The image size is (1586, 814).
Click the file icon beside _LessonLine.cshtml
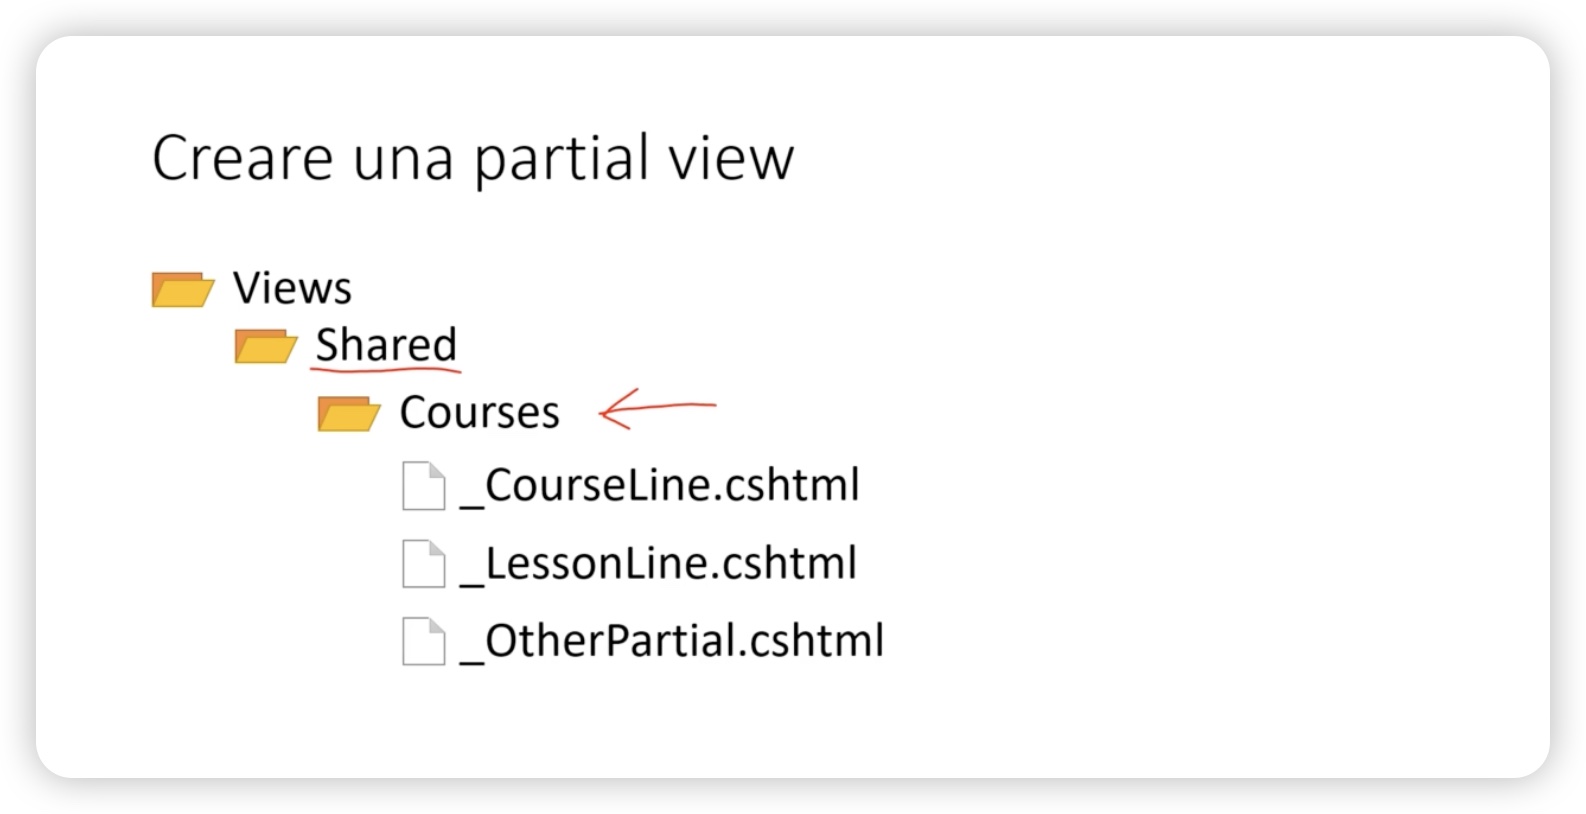coord(423,563)
